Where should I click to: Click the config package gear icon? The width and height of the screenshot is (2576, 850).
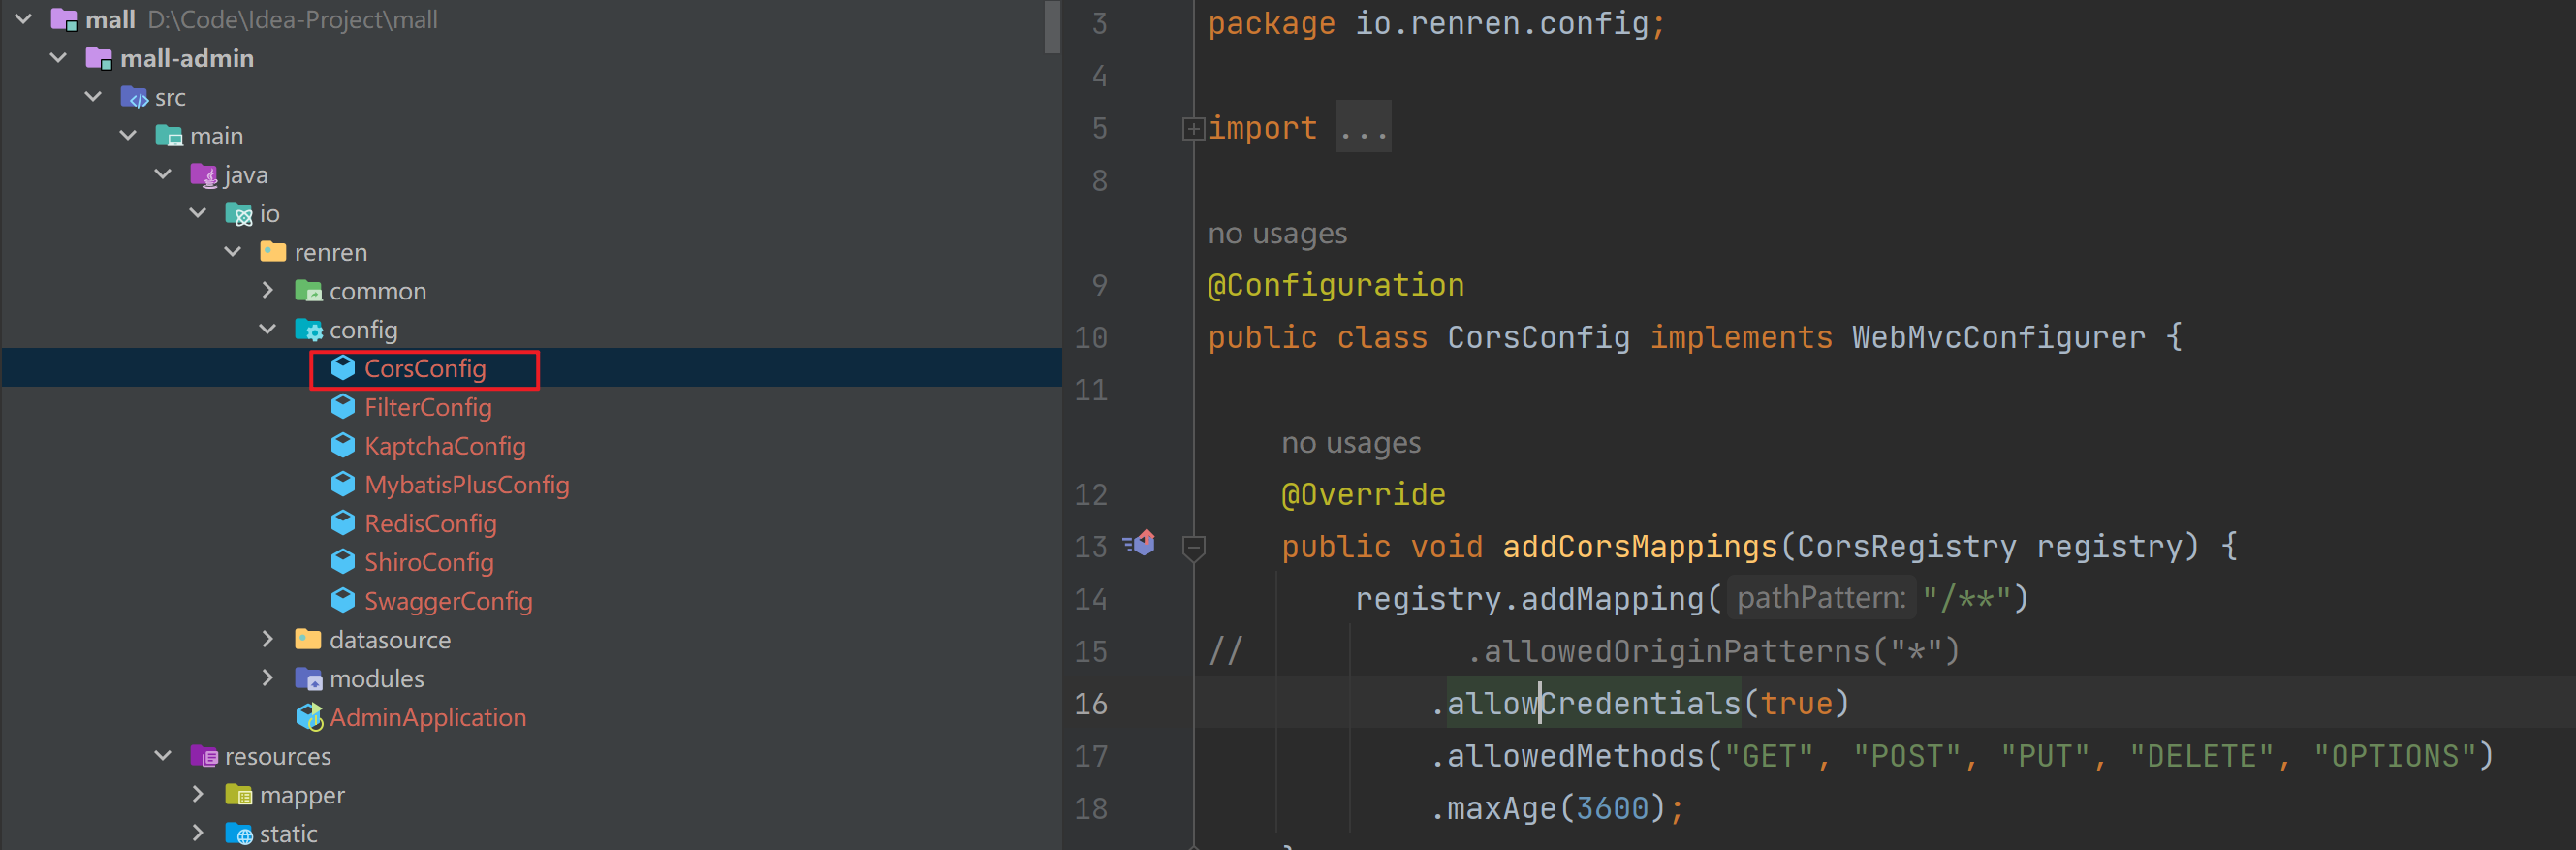[308, 330]
